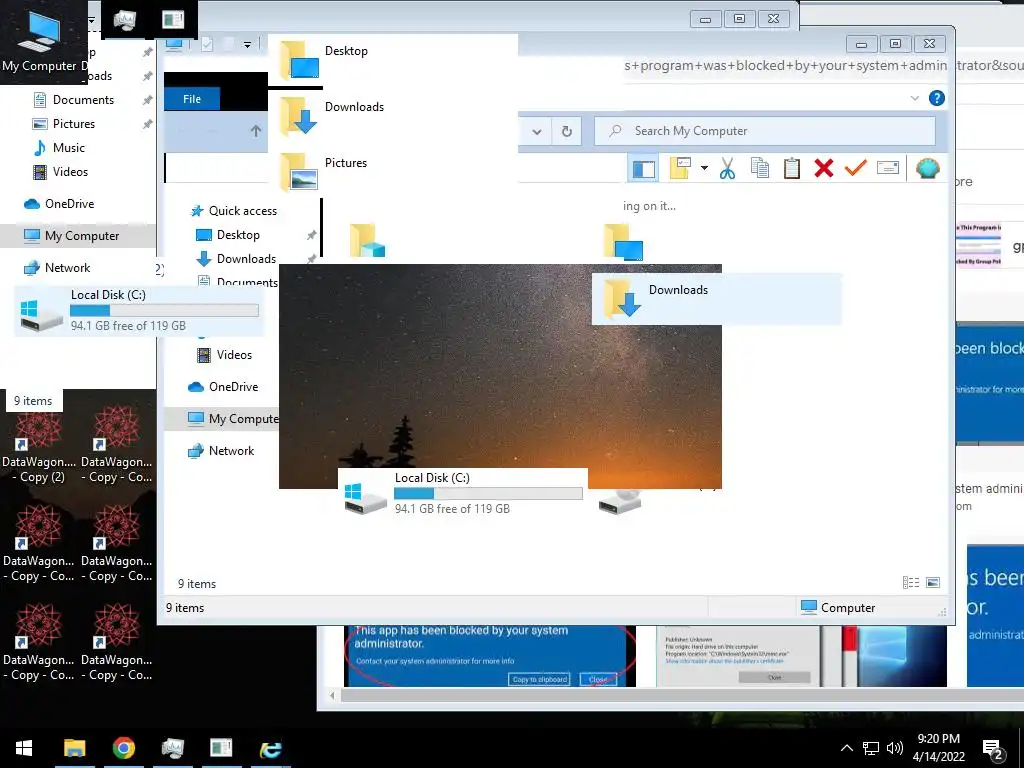The width and height of the screenshot is (1024, 768).
Task: Open the blue Help question mark
Action: (x=936, y=98)
